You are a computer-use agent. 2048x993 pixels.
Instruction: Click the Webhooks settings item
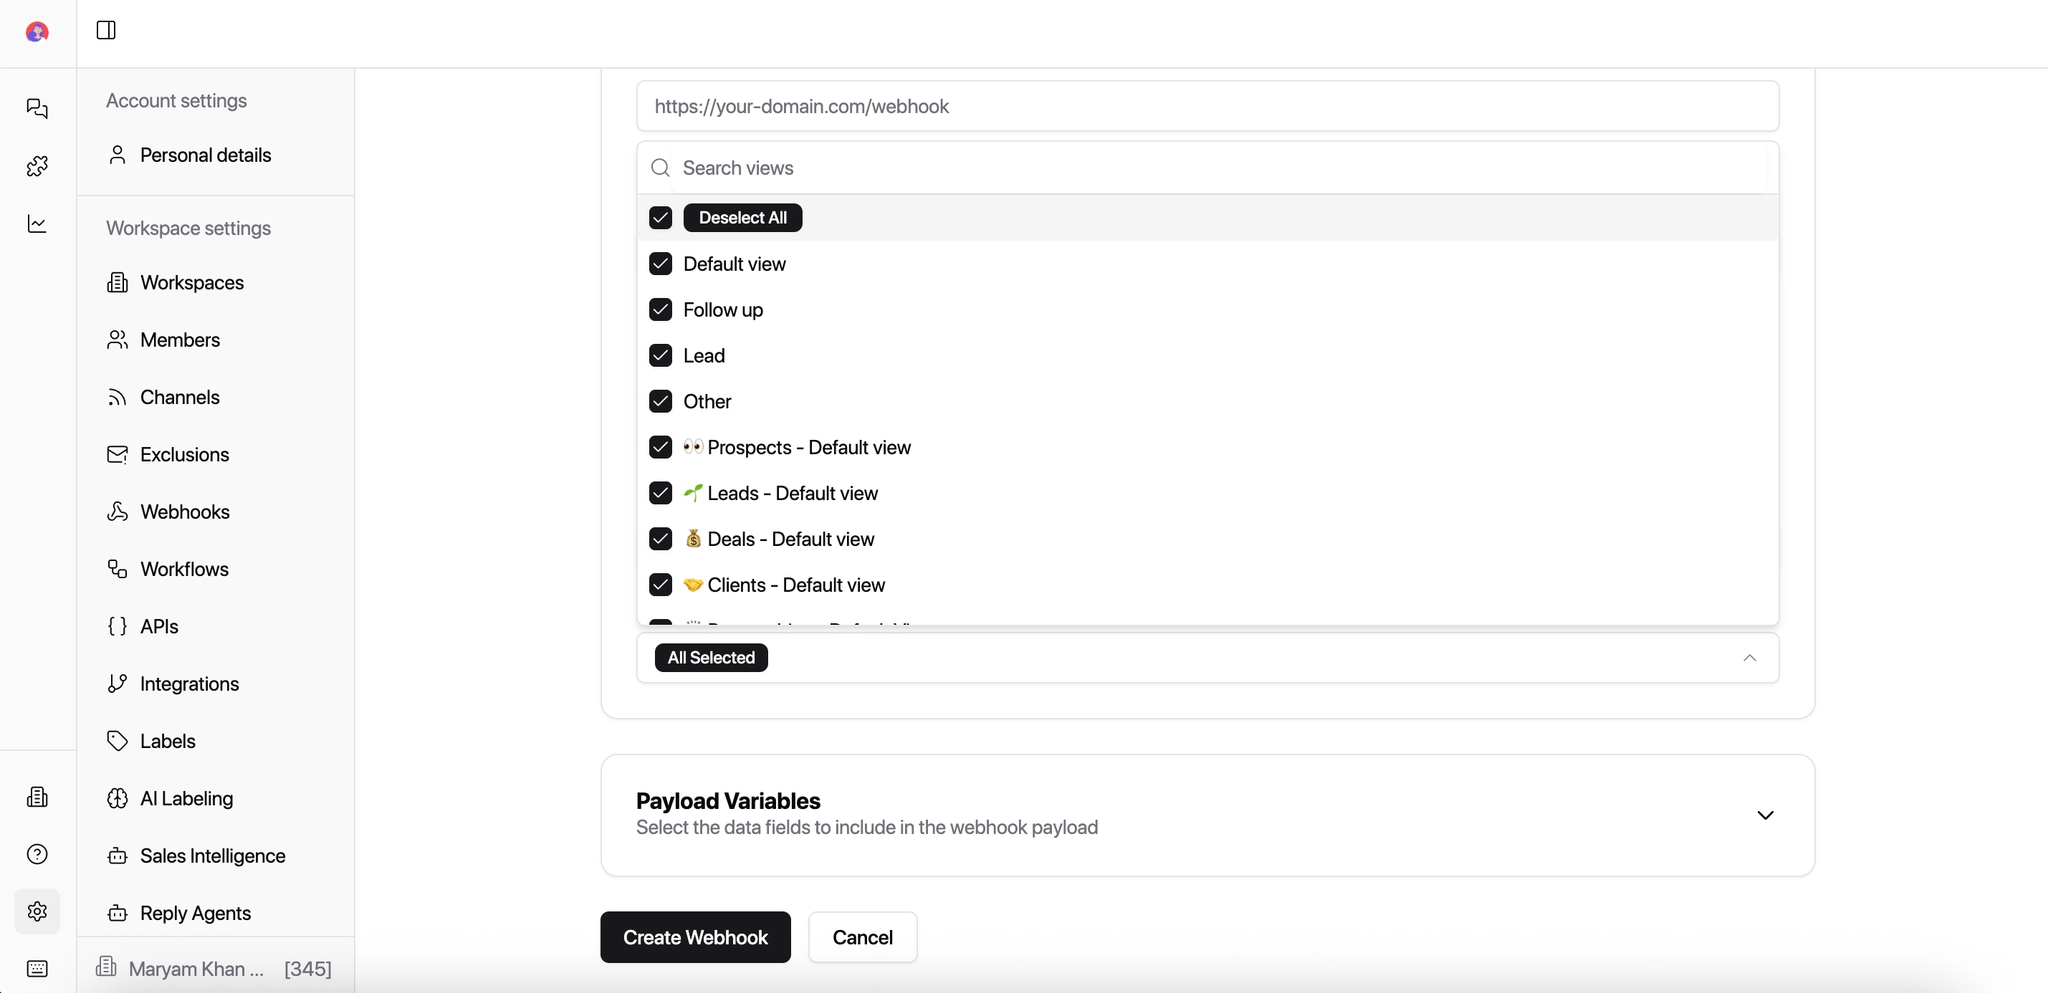186,511
